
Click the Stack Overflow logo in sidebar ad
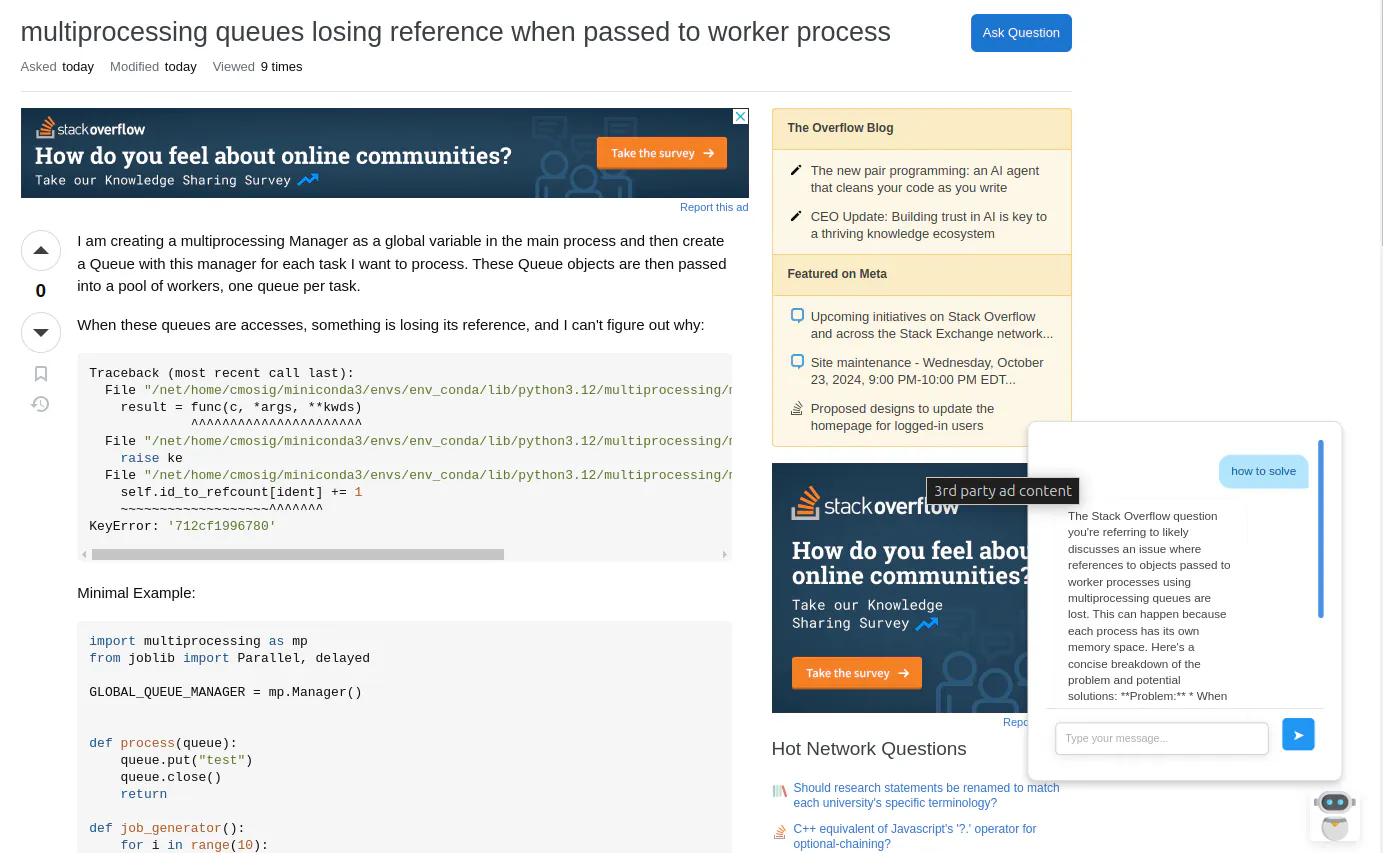click(875, 504)
